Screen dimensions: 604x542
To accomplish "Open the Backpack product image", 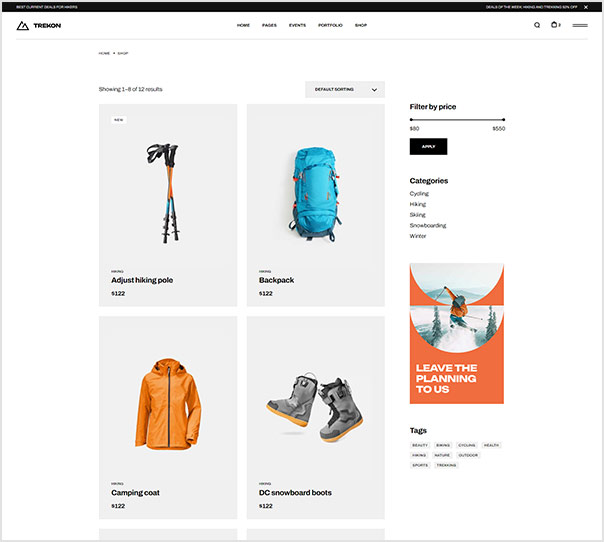I will tap(315, 187).
